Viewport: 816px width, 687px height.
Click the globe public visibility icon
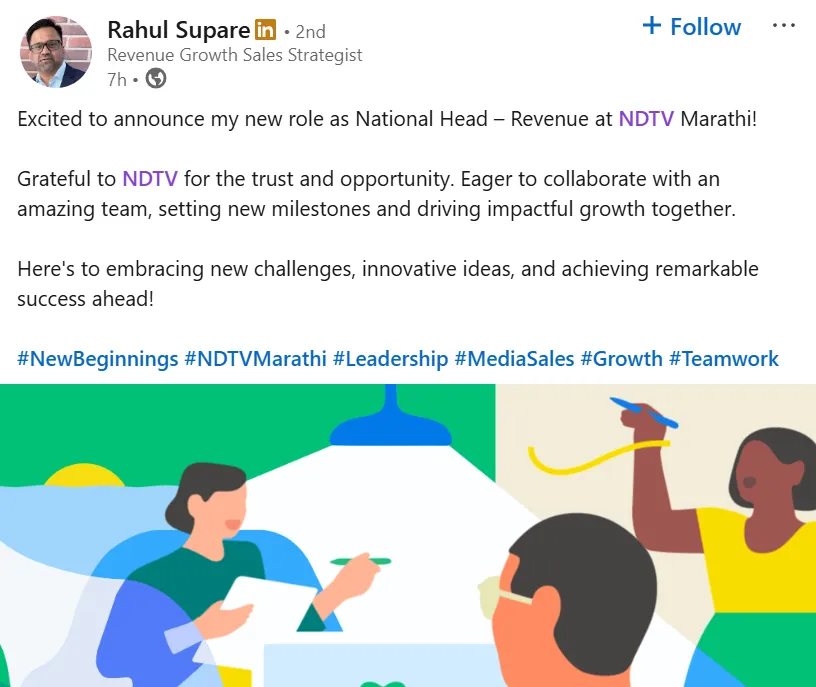(156, 79)
